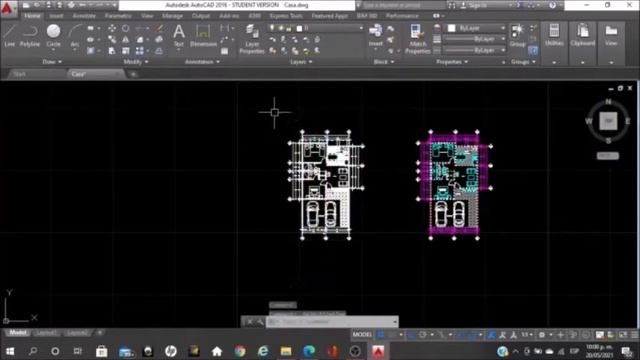Add new drawing tab with plus
The width and height of the screenshot is (640, 360).
point(133,74)
